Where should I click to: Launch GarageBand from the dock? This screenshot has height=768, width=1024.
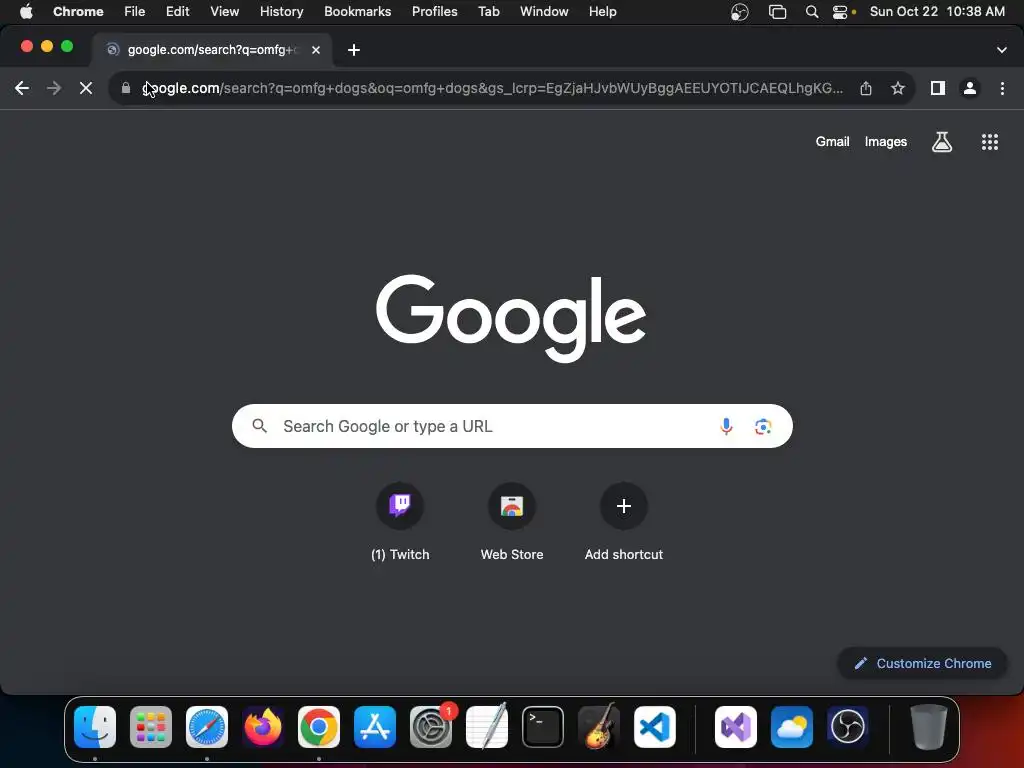[x=599, y=727]
